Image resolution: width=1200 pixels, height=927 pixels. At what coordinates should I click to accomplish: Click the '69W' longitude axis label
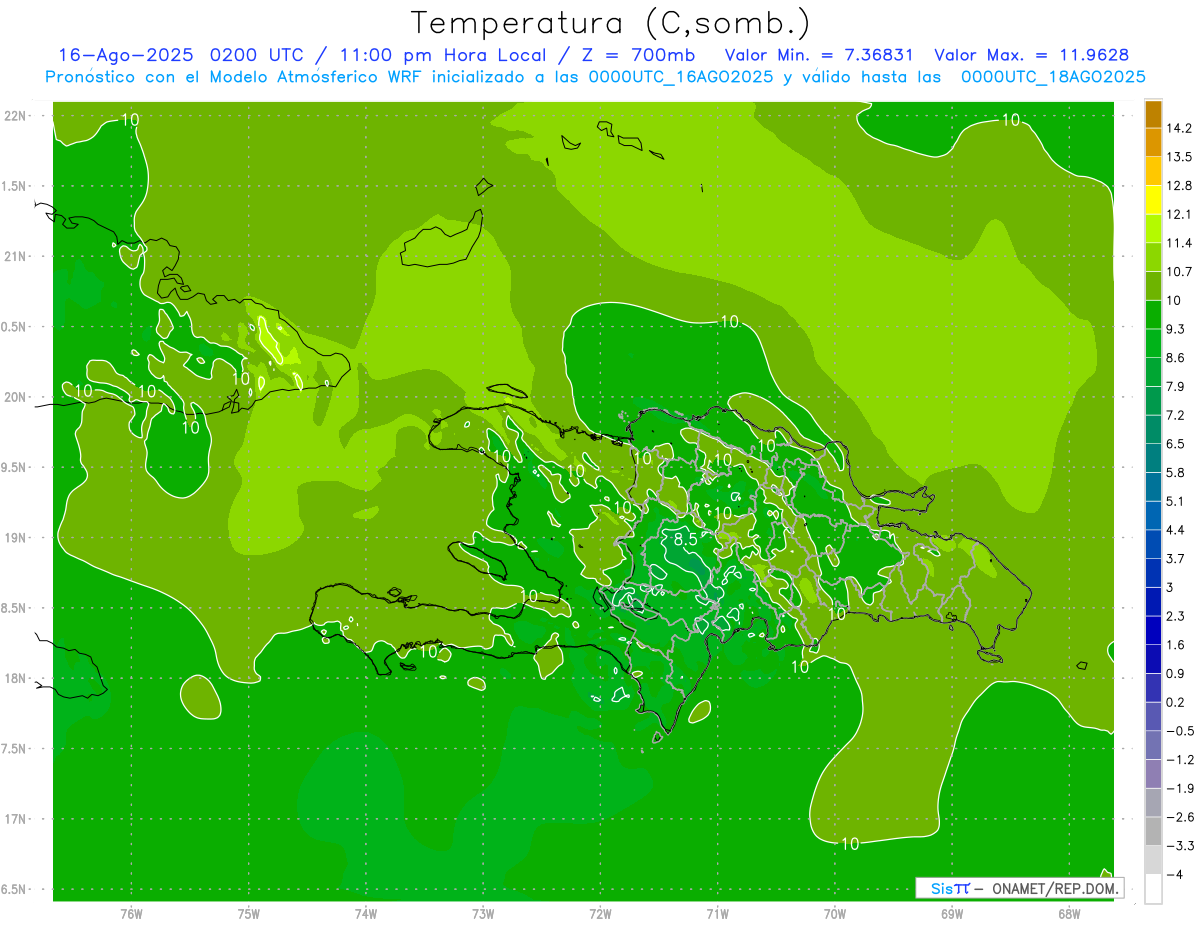point(951,914)
